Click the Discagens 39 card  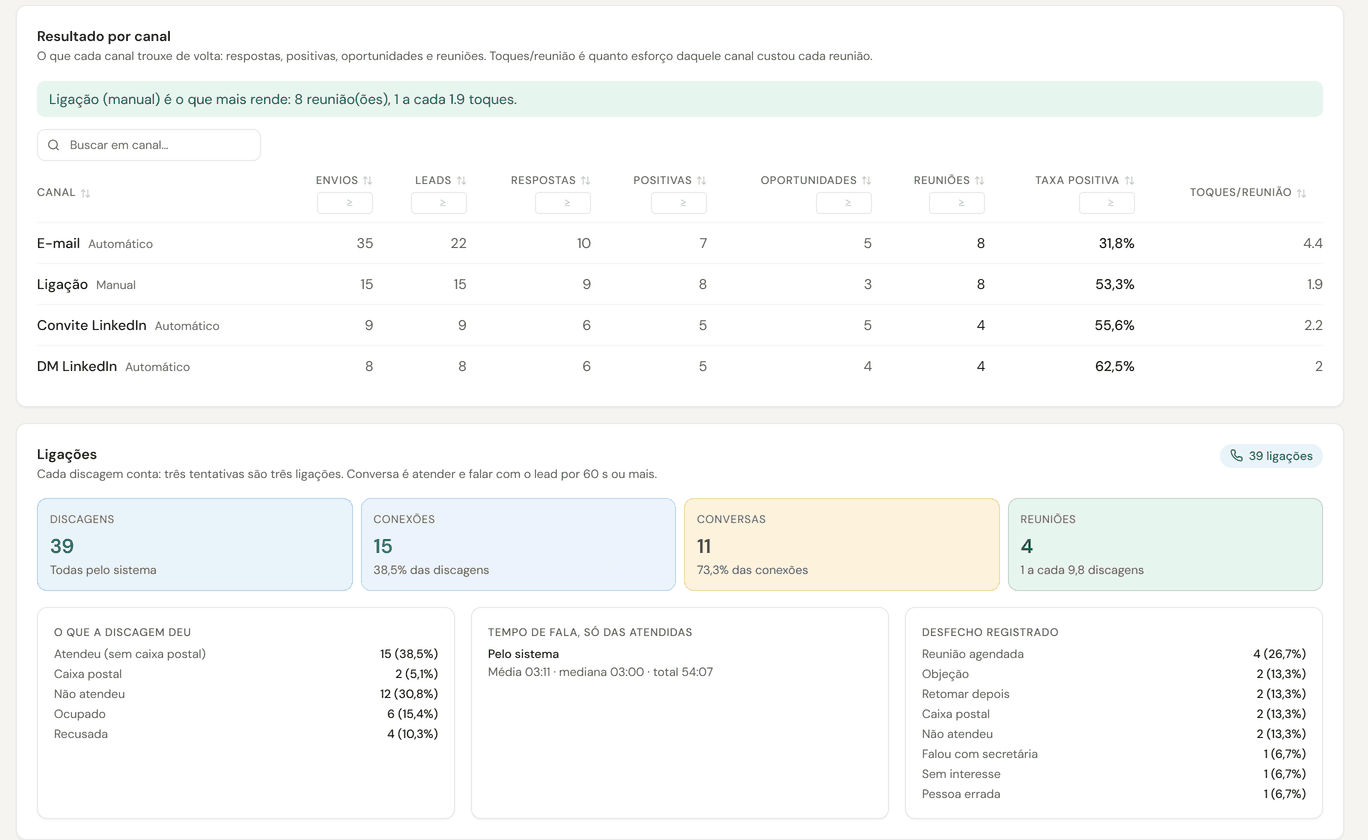(195, 545)
